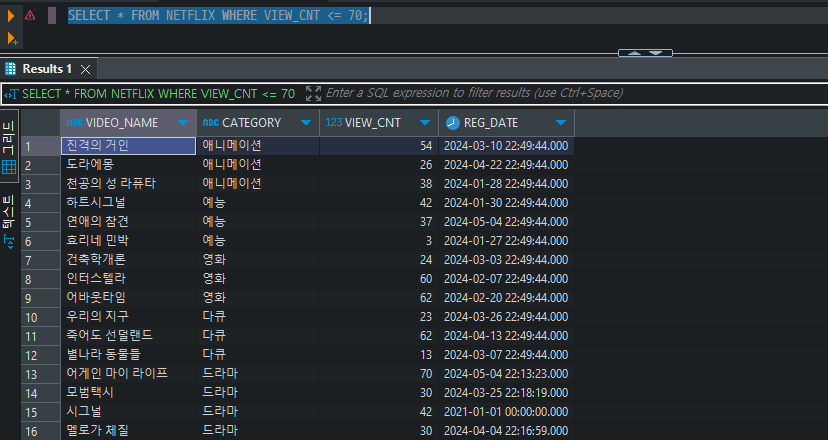Click the date 2021-01-01 00:00:00.000
Screen dimensions: 828x440
pos(507,412)
